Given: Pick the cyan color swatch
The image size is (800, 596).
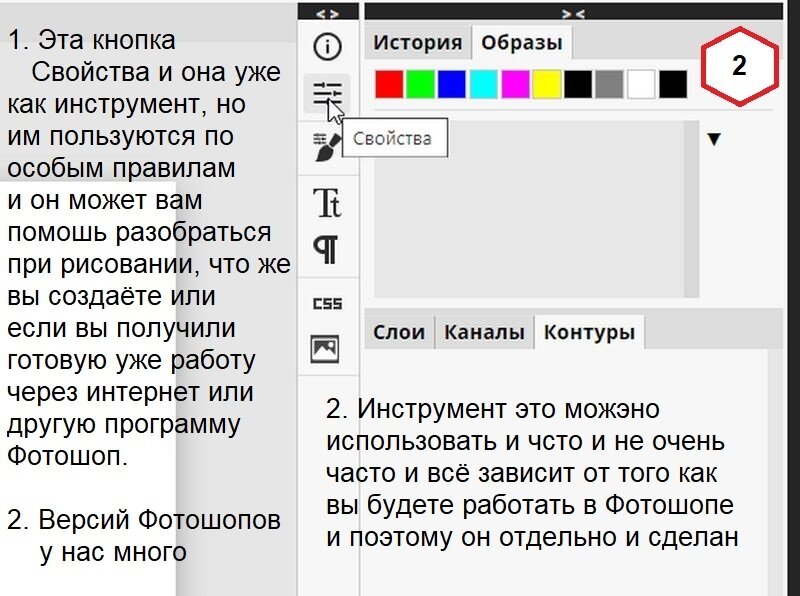Looking at the screenshot, I should (483, 84).
